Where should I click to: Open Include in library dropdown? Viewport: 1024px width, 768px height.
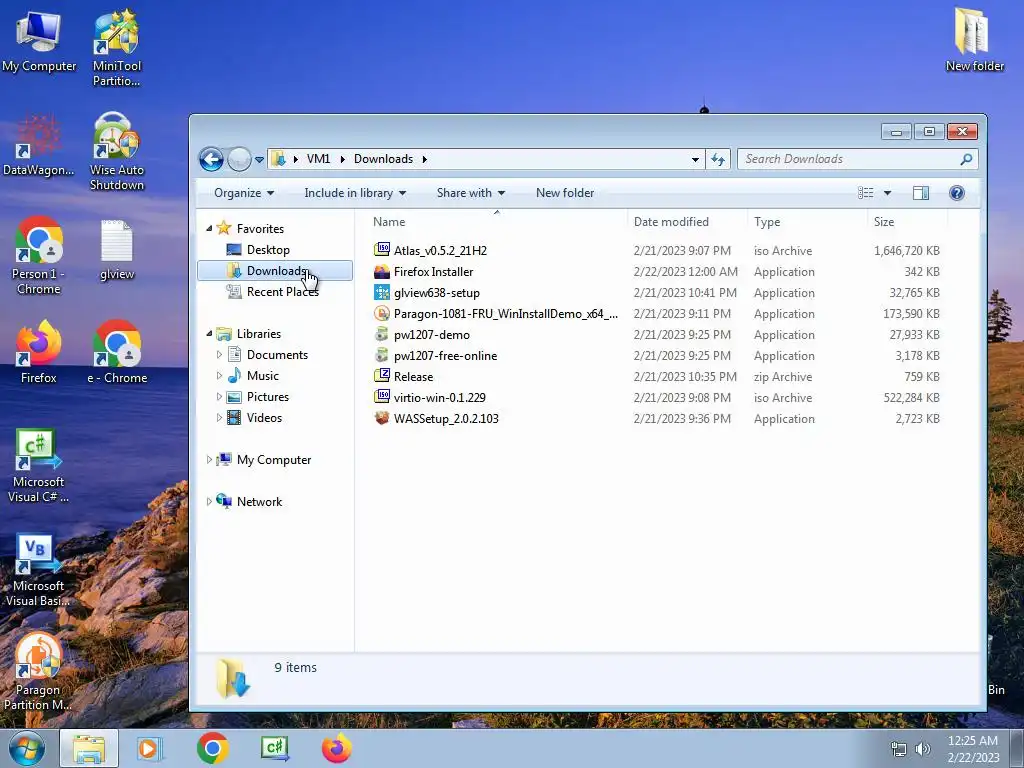(355, 193)
